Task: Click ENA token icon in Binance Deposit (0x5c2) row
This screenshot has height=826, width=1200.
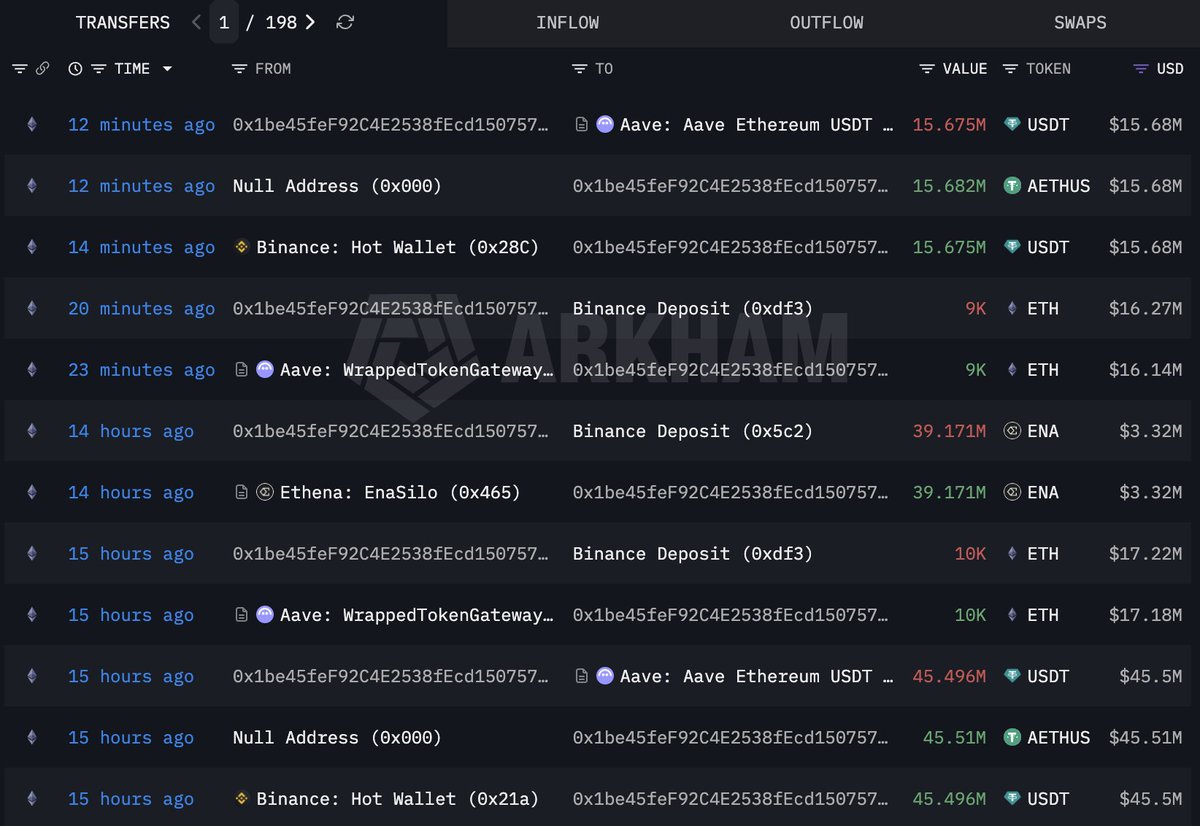Action: pos(1012,431)
